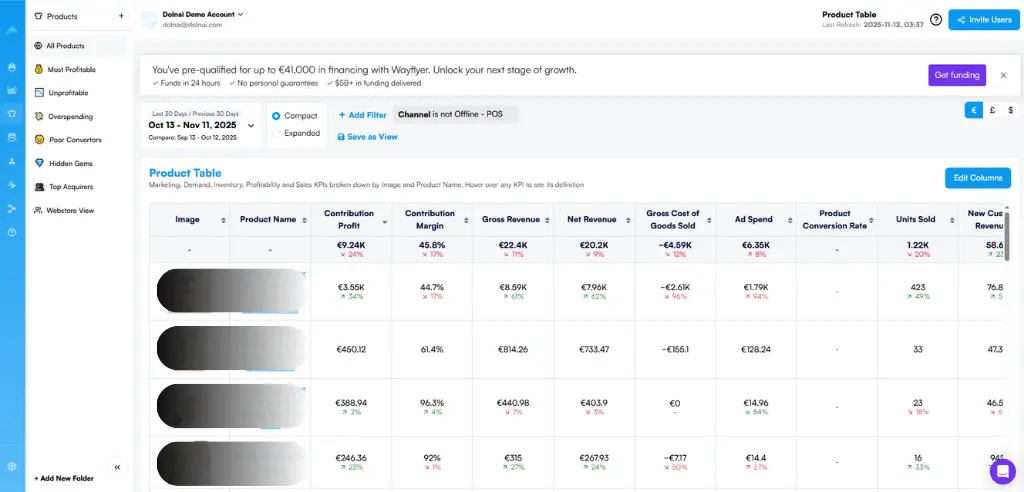This screenshot has width=1024, height=492.
Task: Click Get funding button
Action: pos(957,75)
